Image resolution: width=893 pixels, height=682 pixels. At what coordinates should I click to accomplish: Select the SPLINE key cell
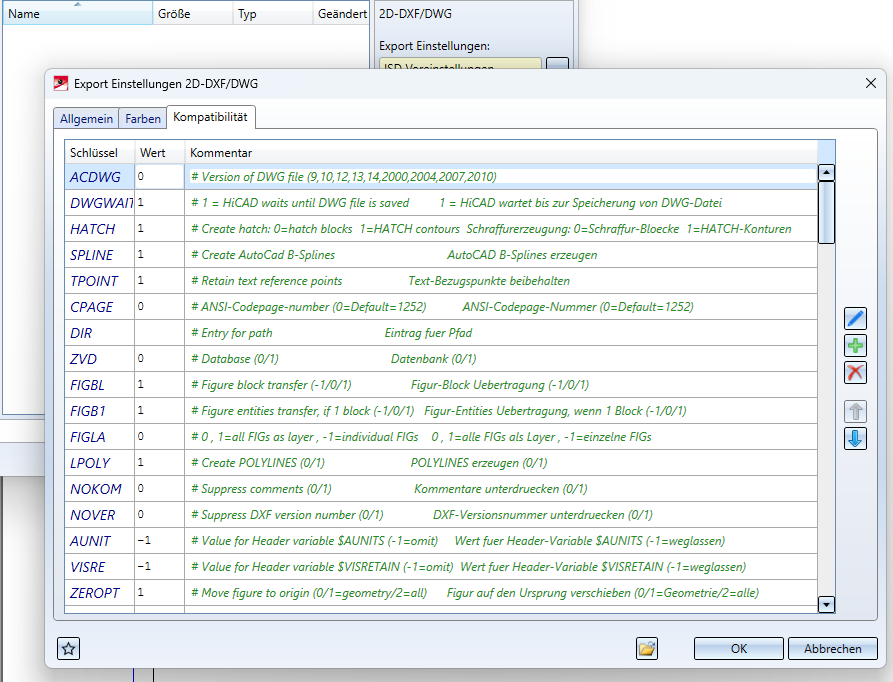coord(100,255)
